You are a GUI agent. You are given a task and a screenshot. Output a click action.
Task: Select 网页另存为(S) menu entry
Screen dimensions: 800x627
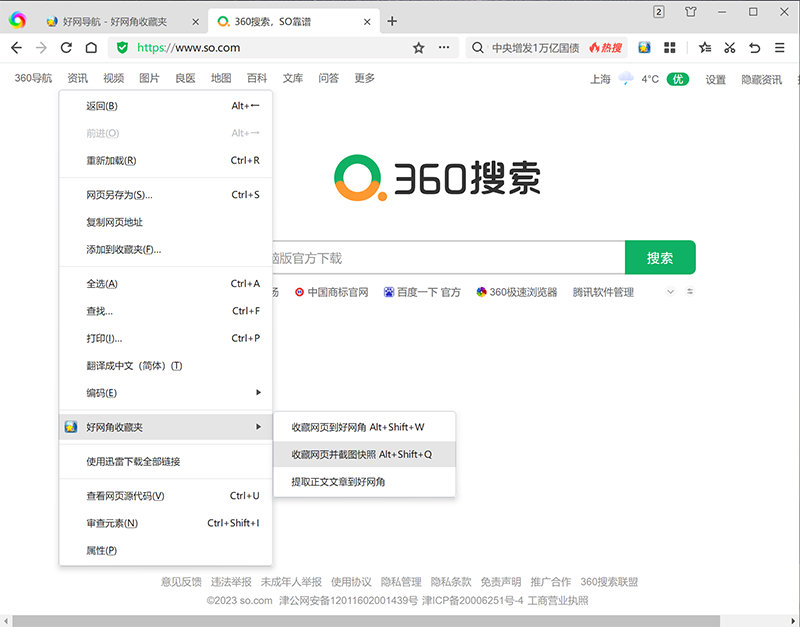coord(120,195)
